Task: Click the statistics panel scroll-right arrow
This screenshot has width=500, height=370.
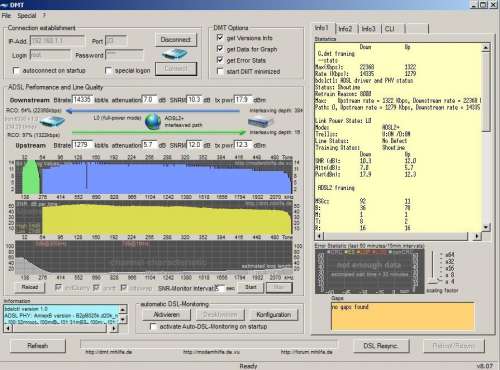Action: (477, 236)
